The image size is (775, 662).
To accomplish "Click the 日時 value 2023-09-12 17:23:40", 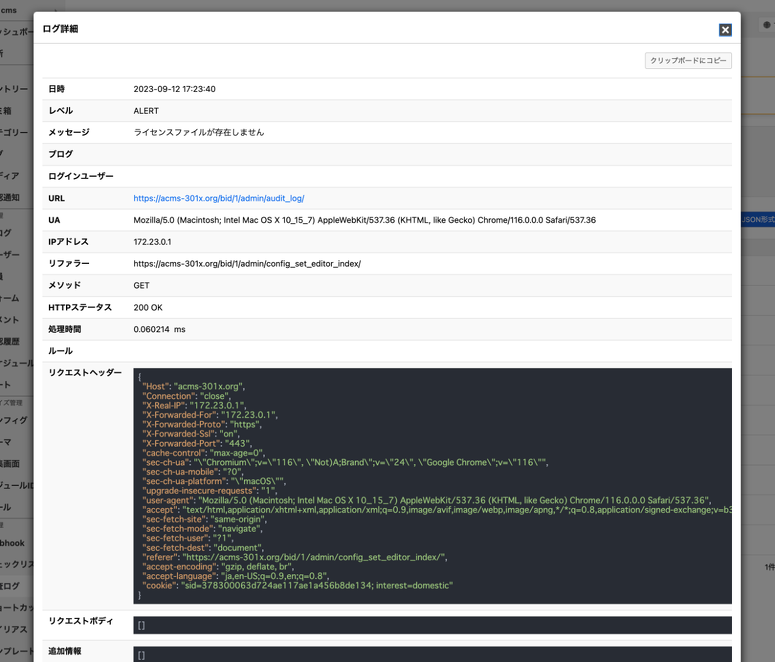I will pos(174,89).
